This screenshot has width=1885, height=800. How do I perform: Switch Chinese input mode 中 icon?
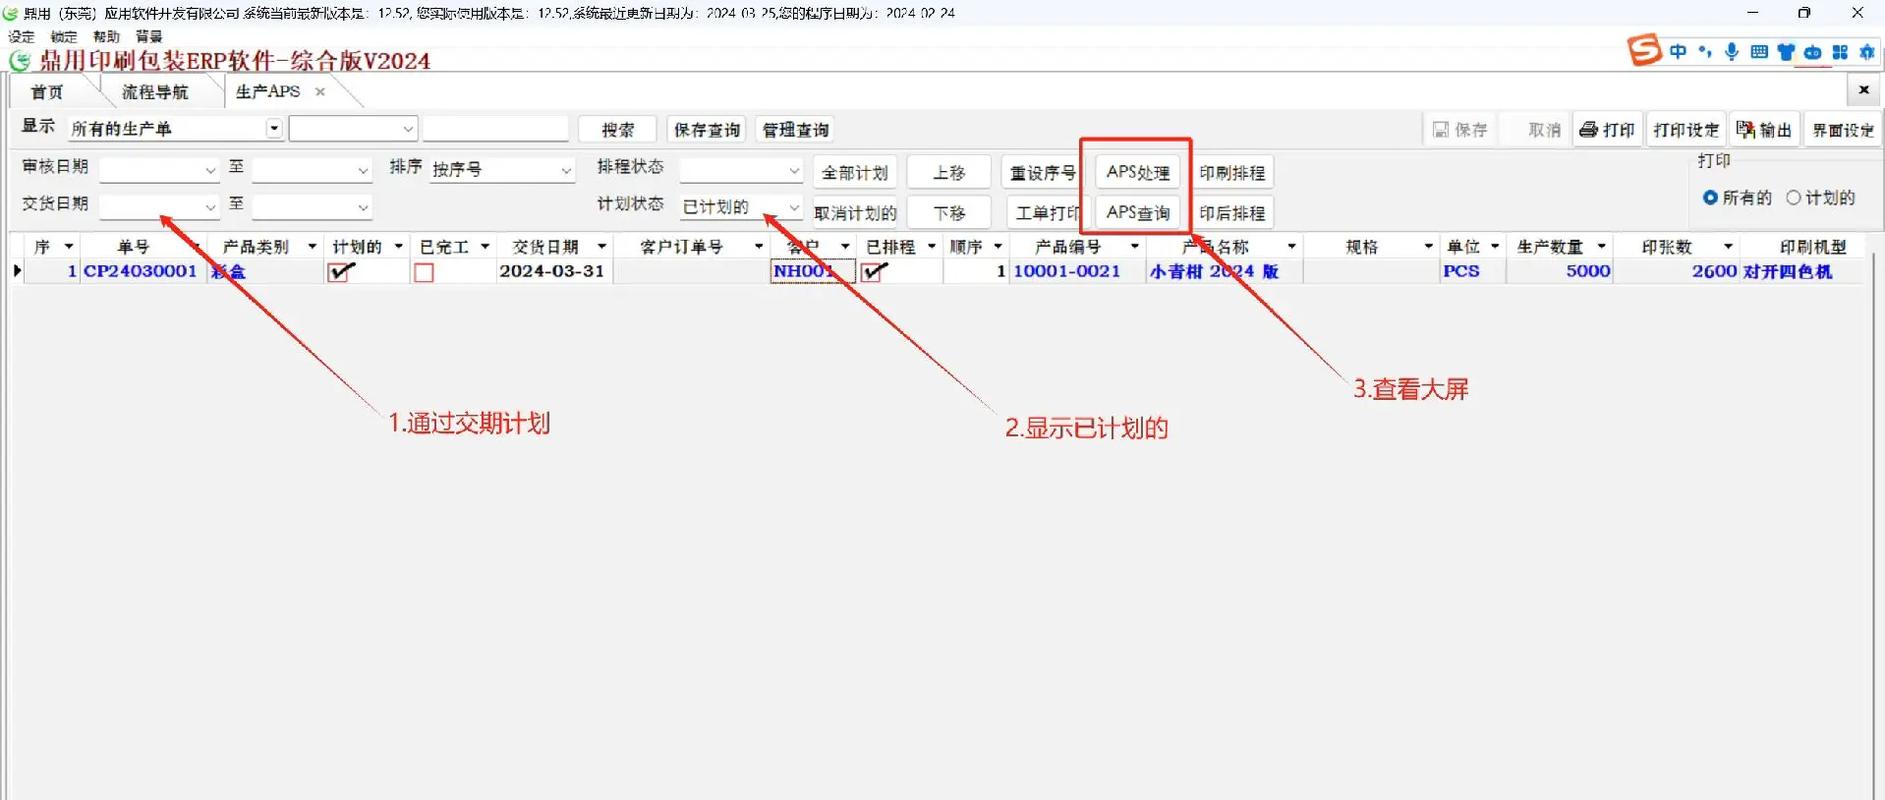pyautogui.click(x=1678, y=51)
